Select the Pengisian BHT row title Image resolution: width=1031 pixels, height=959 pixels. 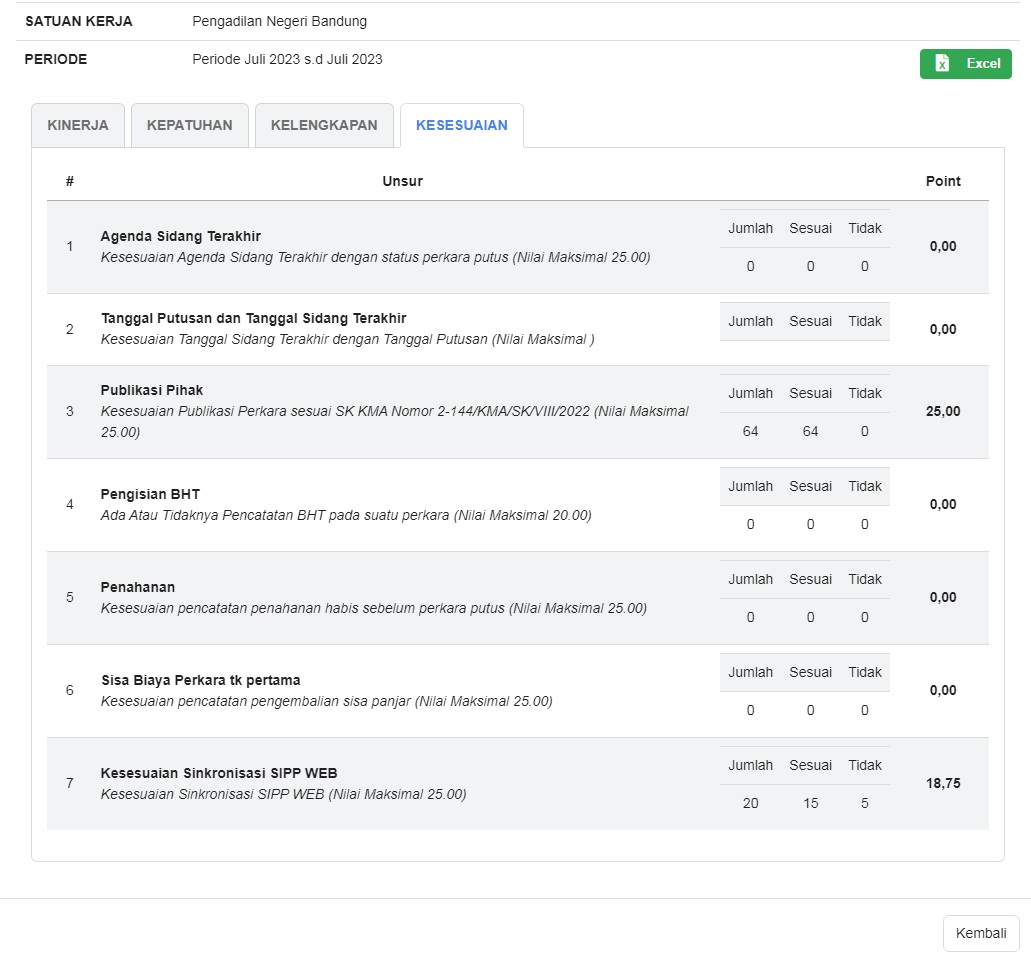150,495
